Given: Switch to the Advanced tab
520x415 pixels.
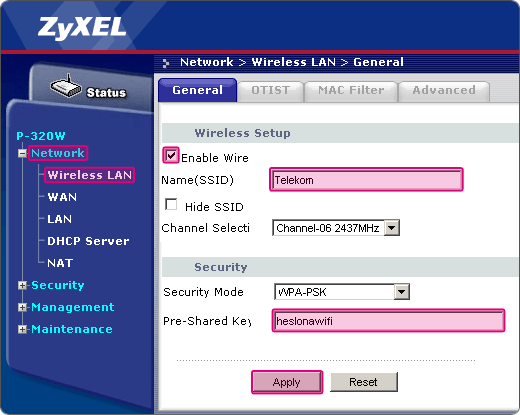Looking at the screenshot, I should coord(444,91).
